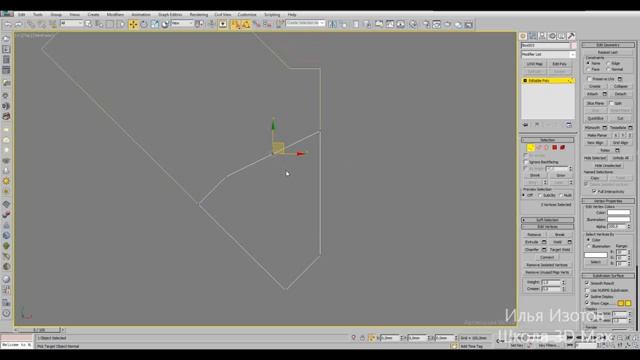Select Illumination radio under Select Vertices By
The height and width of the screenshot is (360, 640).
tap(589, 247)
